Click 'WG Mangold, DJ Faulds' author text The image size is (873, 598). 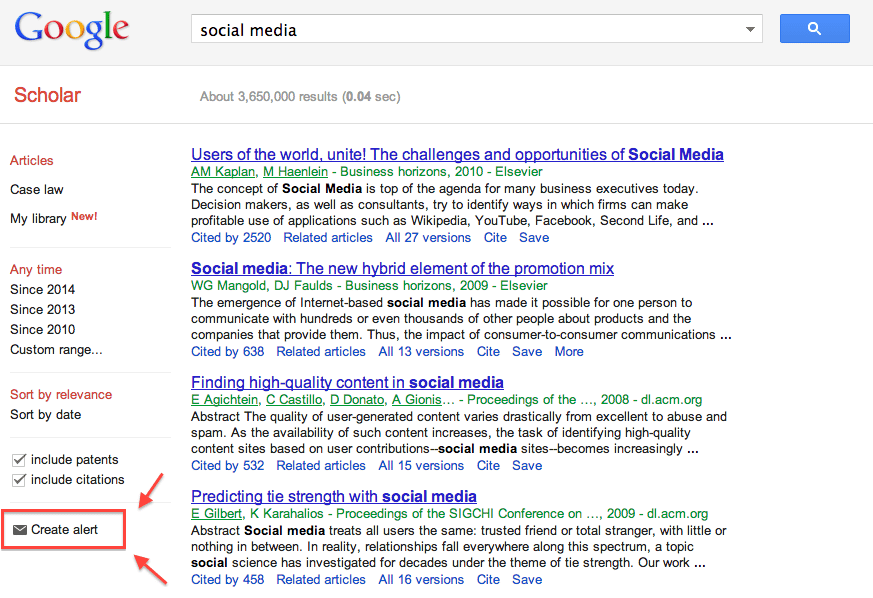262,286
